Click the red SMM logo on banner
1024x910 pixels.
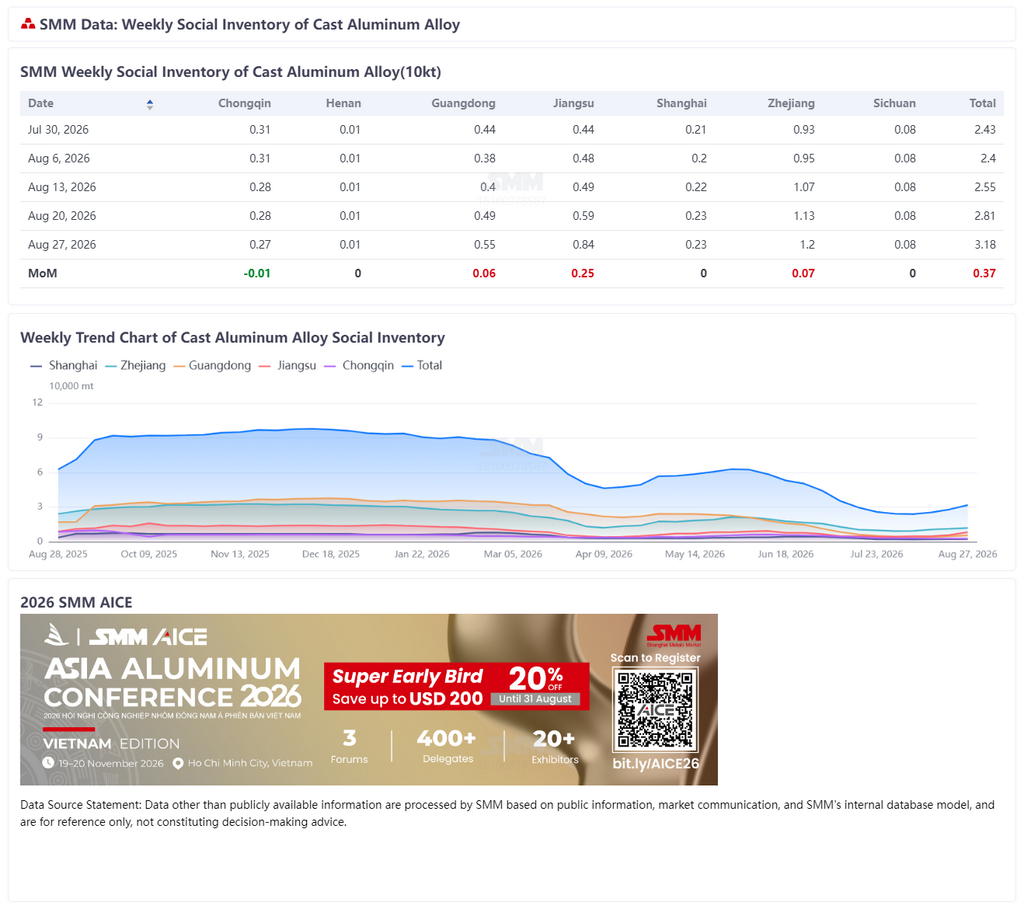pos(673,634)
